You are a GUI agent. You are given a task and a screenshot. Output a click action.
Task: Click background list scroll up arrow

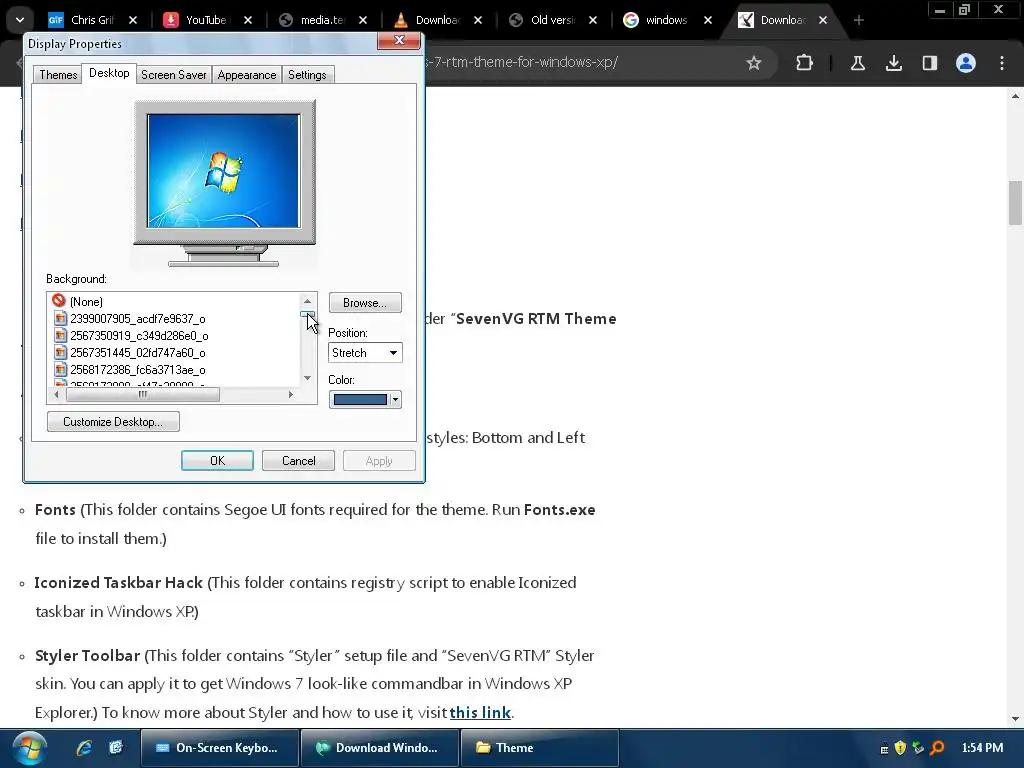(x=308, y=301)
